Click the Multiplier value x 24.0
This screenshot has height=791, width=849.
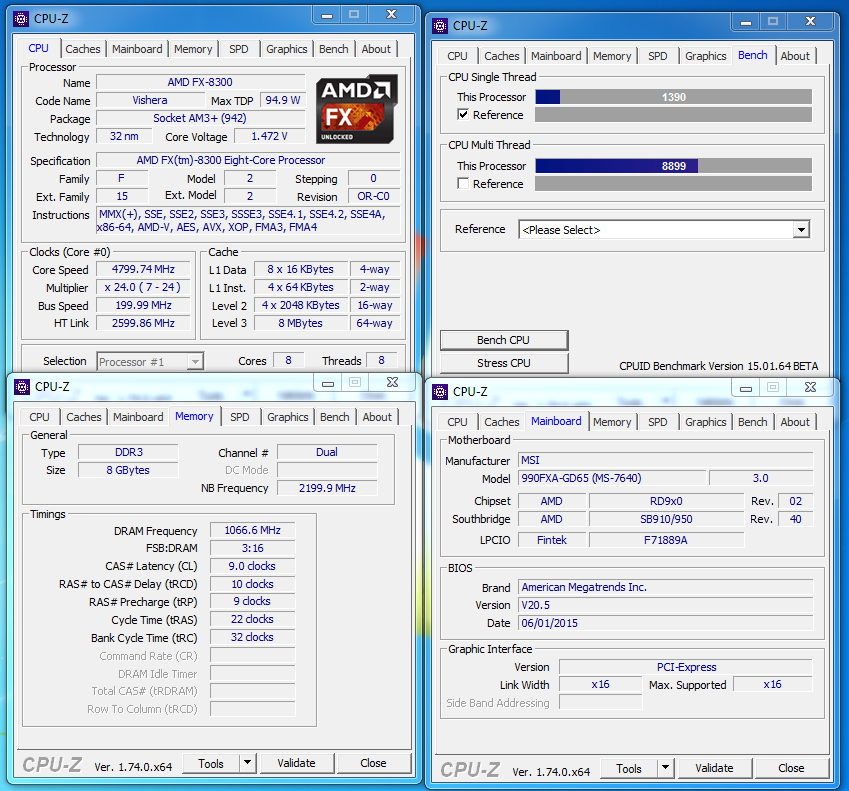point(143,287)
